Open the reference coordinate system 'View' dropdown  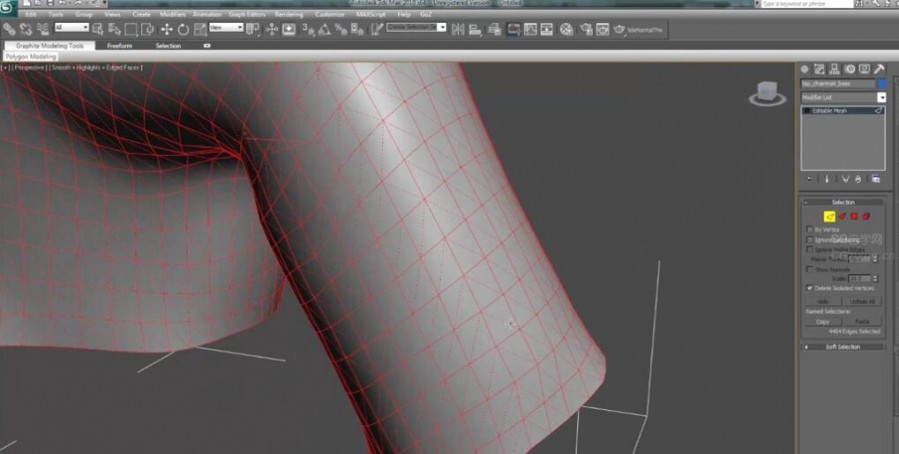[x=226, y=28]
